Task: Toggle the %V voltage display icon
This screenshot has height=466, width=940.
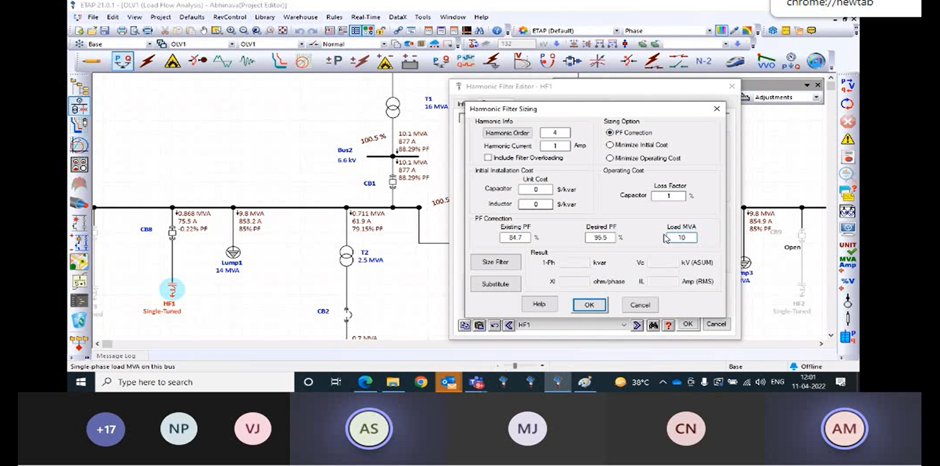Action: coord(848,281)
